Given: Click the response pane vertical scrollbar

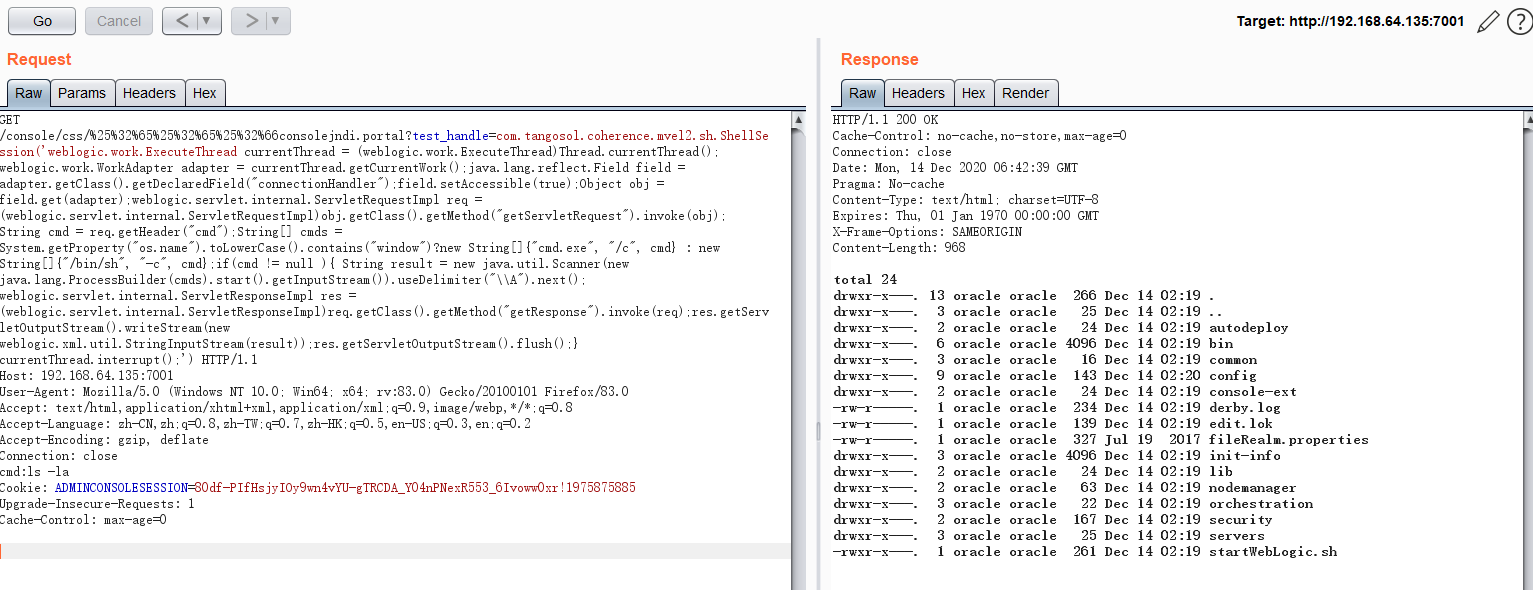Looking at the screenshot, I should (x=1526, y=350).
